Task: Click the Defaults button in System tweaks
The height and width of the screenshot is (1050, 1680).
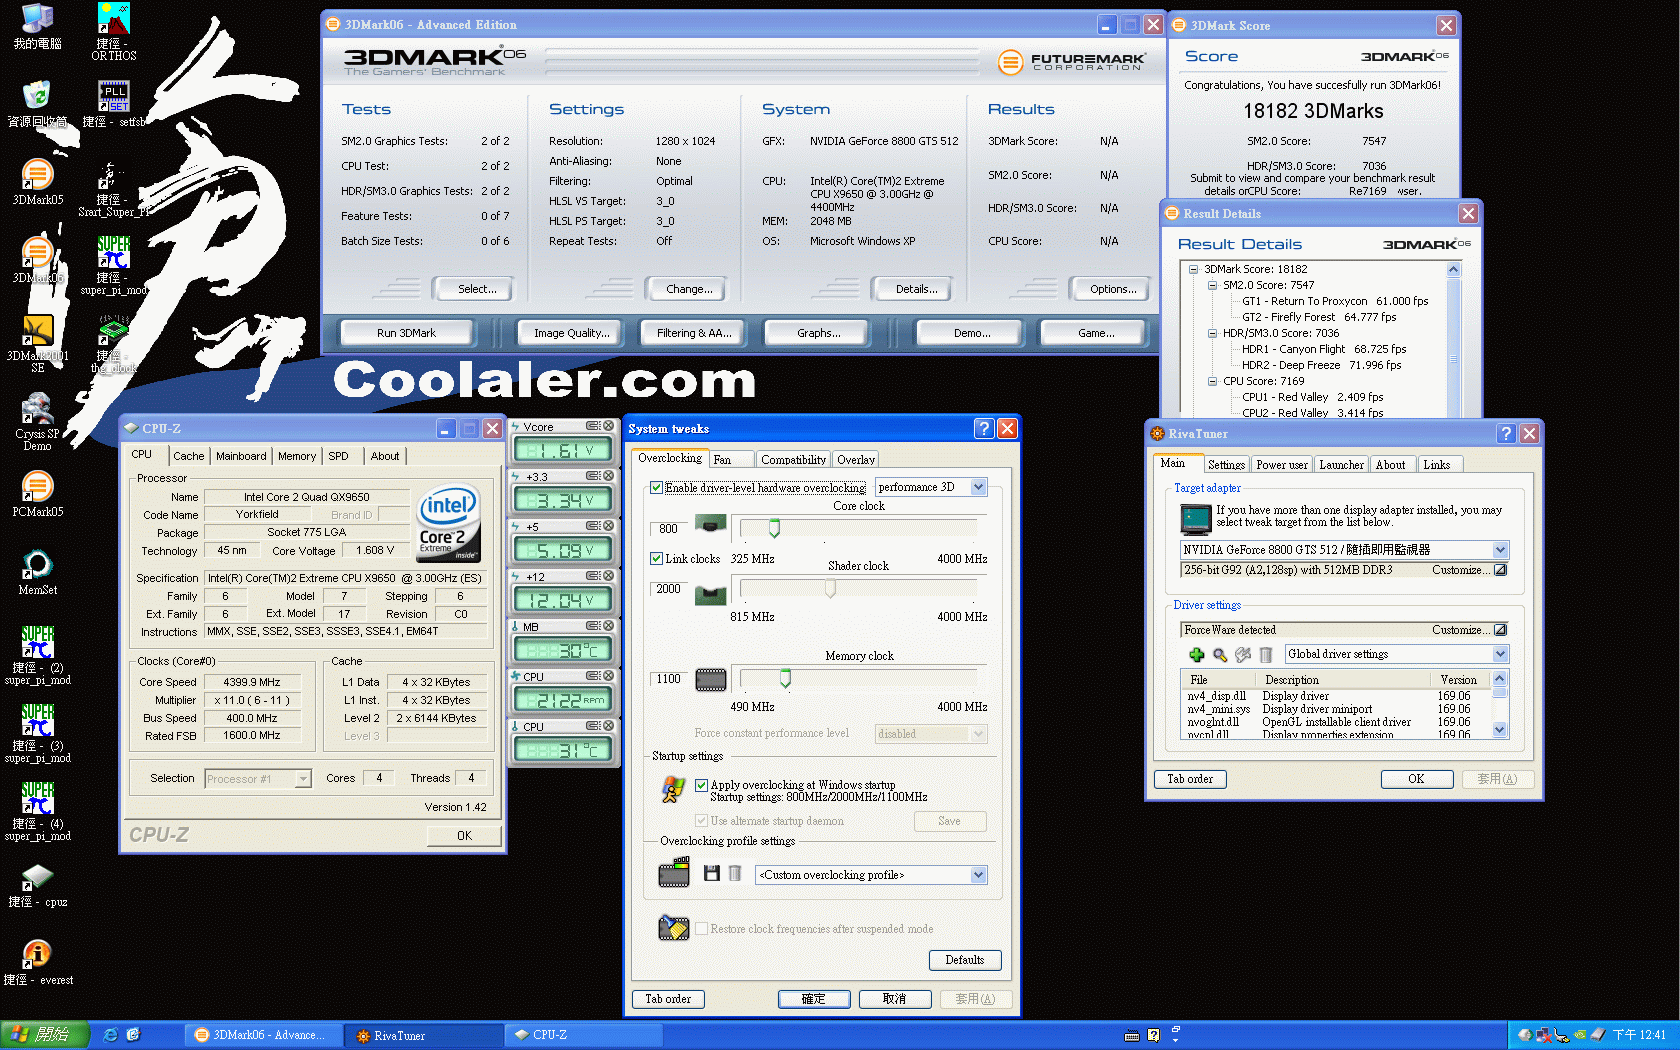Action: pyautogui.click(x=965, y=960)
